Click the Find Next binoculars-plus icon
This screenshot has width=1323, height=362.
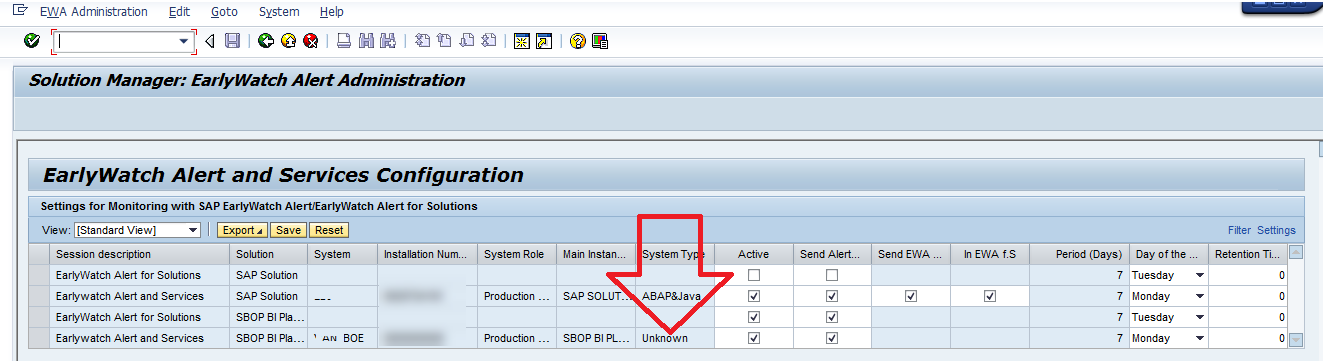387,41
